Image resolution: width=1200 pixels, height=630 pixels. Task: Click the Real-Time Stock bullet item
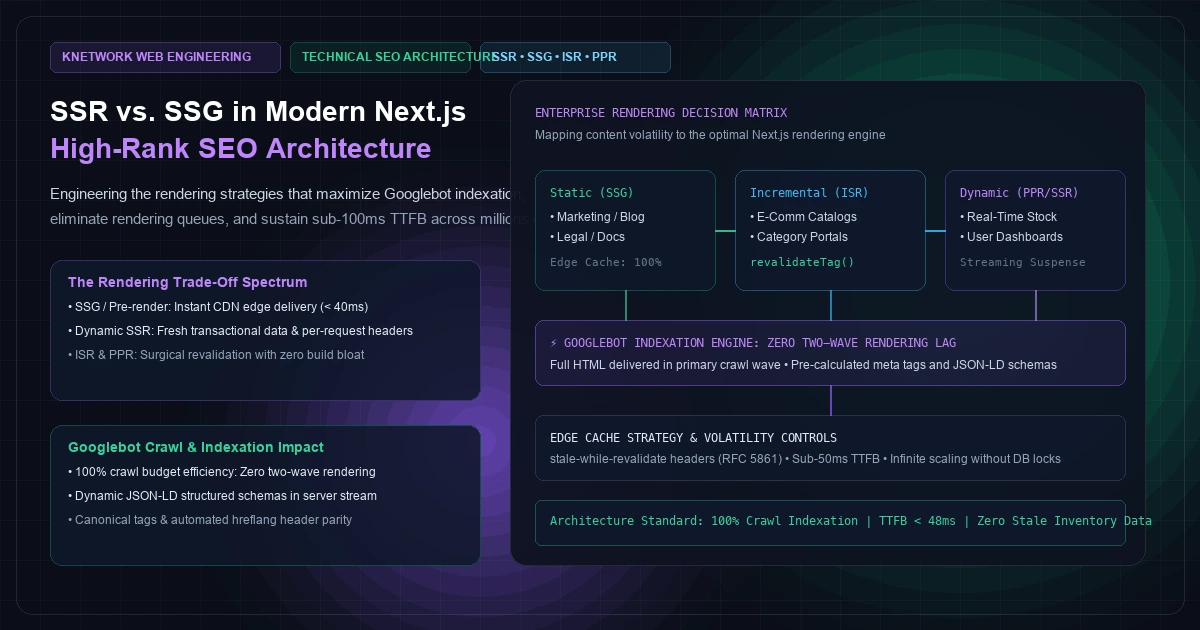(1008, 217)
